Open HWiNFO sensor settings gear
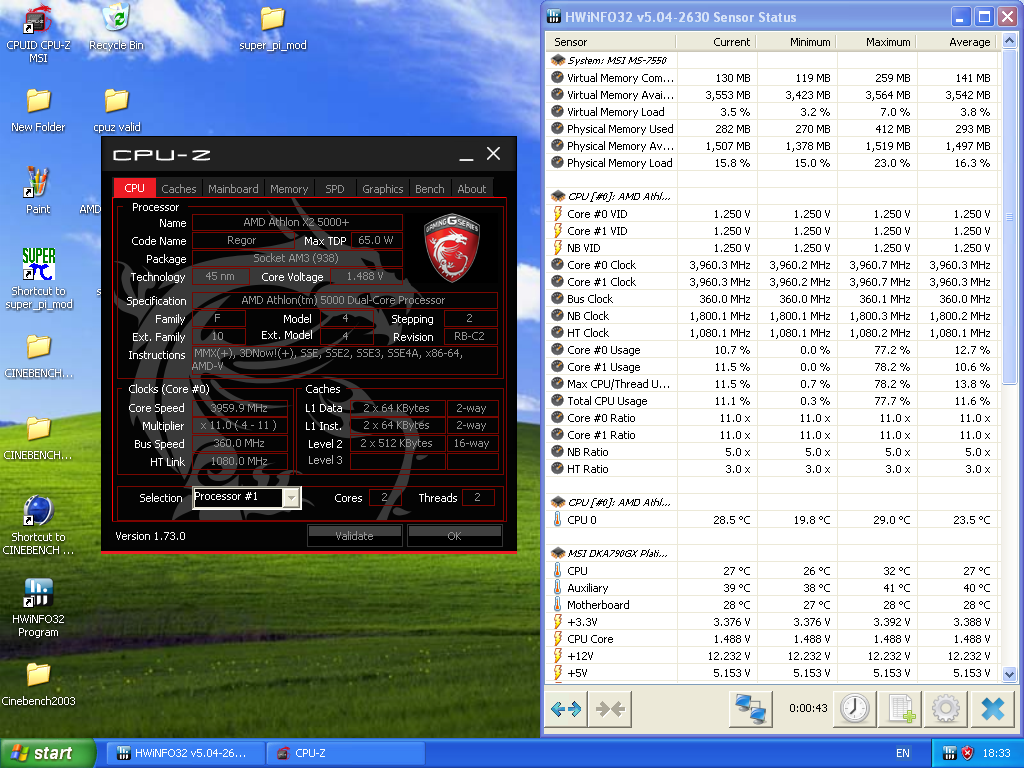Image resolution: width=1024 pixels, height=768 pixels. (946, 709)
